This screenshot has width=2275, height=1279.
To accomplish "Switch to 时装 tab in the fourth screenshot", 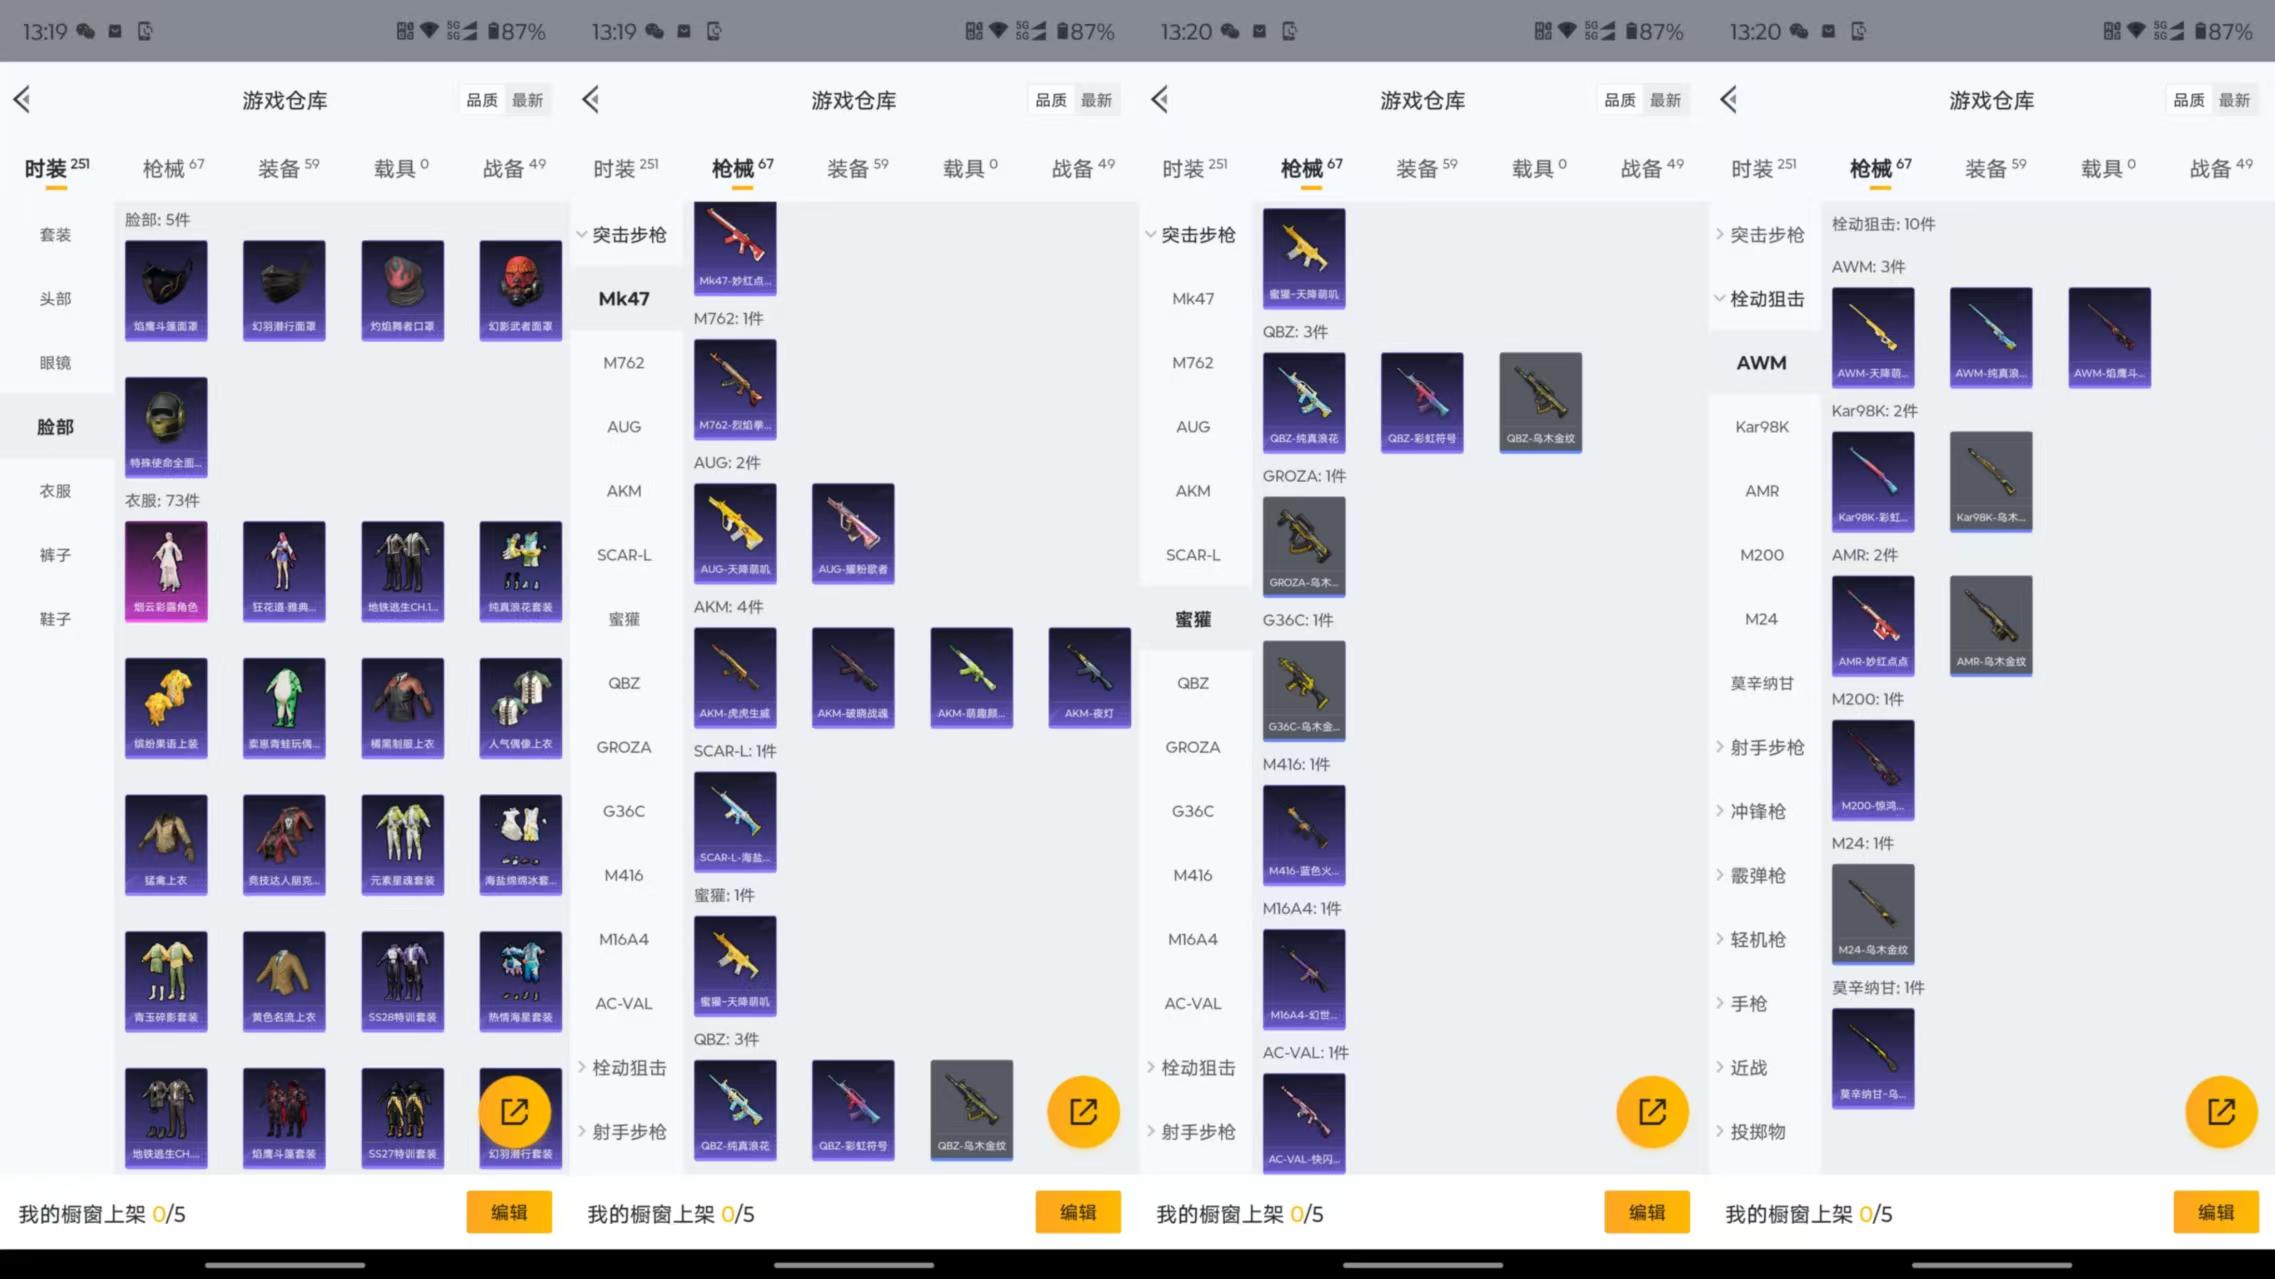I will point(1763,168).
